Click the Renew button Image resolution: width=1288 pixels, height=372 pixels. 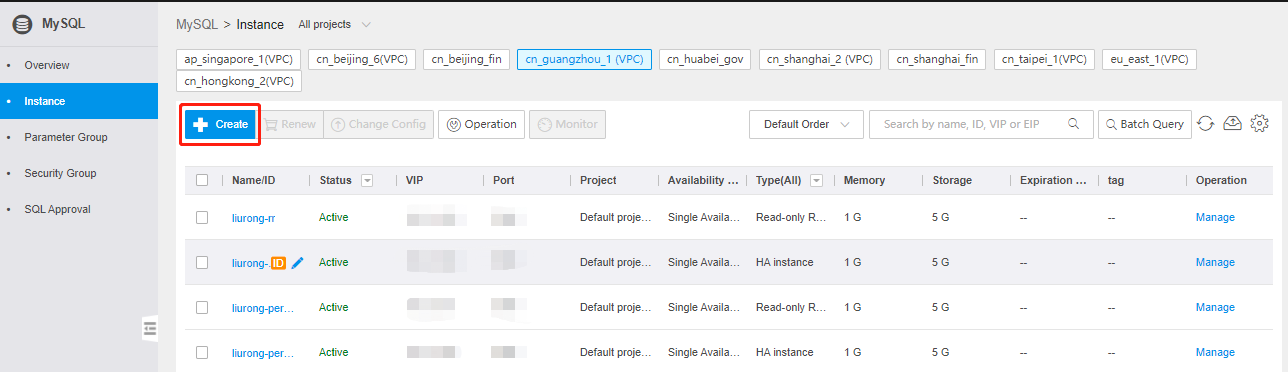[x=289, y=124]
